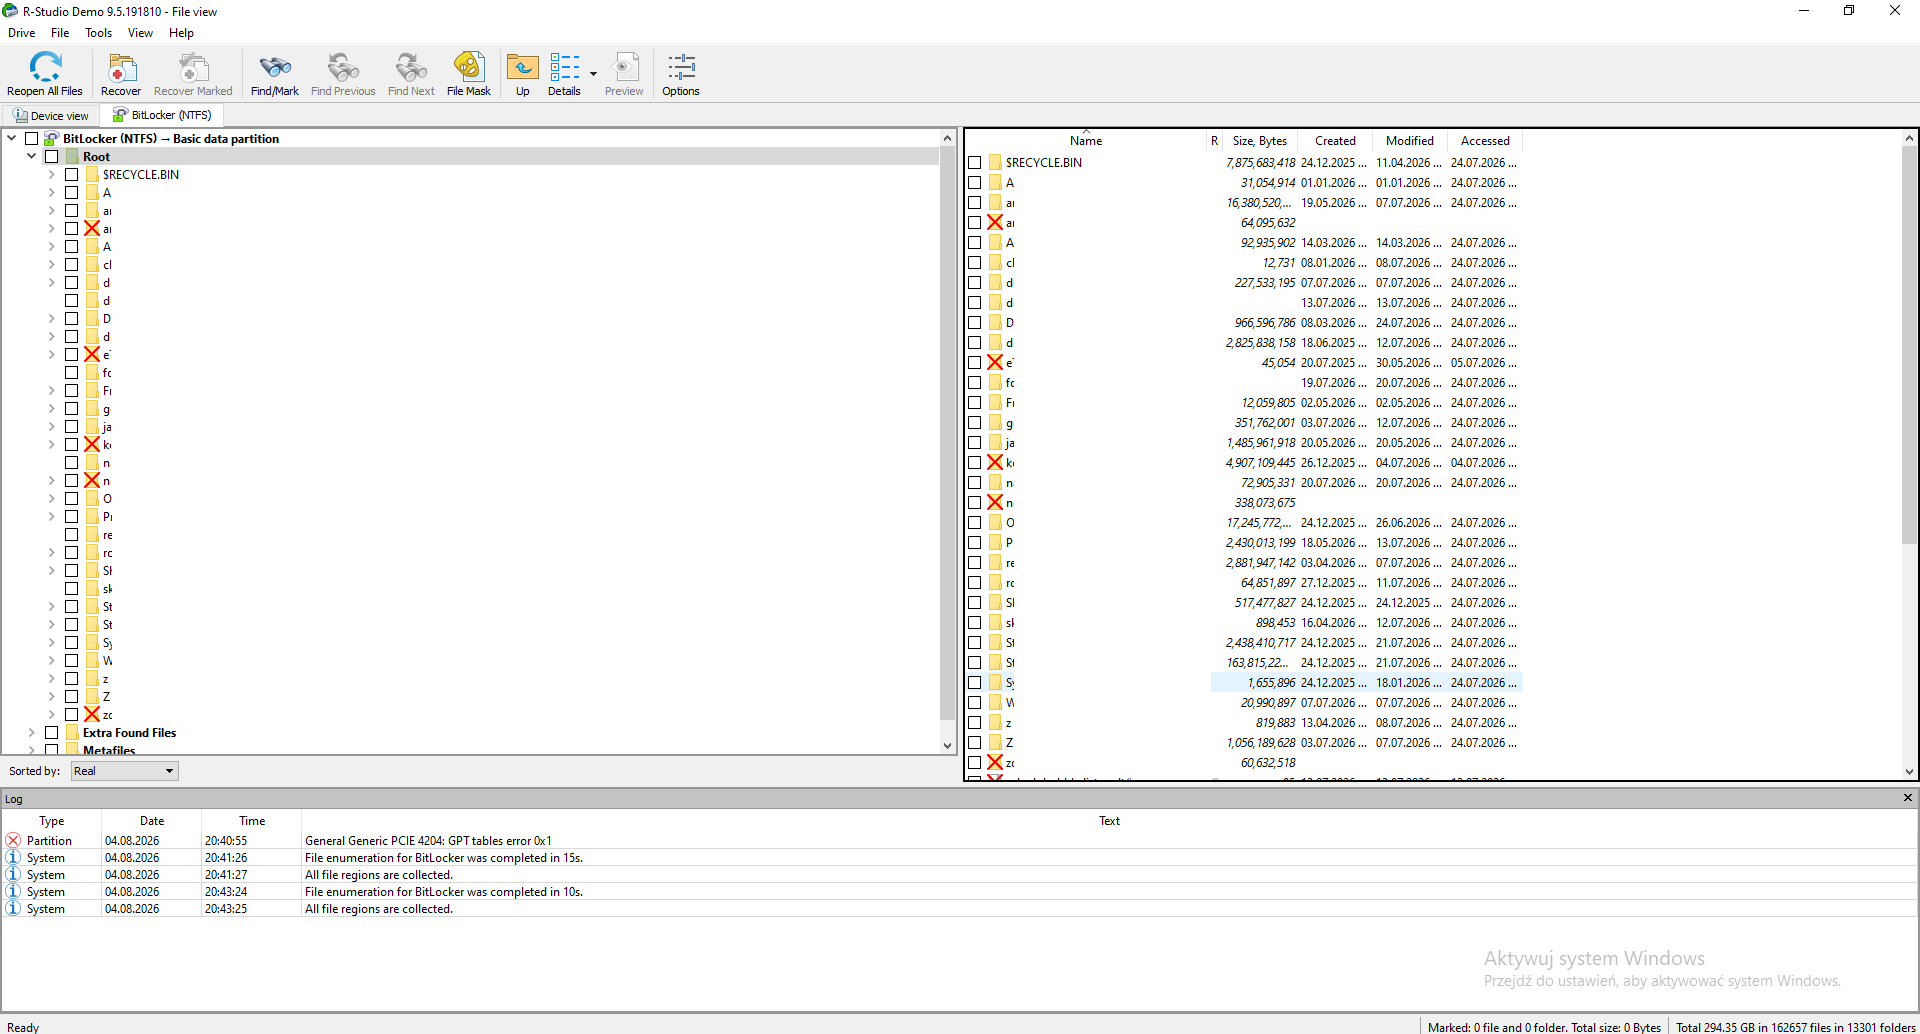The width and height of the screenshot is (1920, 1034).
Task: Sort file list by Accessed column
Action: tap(1485, 141)
